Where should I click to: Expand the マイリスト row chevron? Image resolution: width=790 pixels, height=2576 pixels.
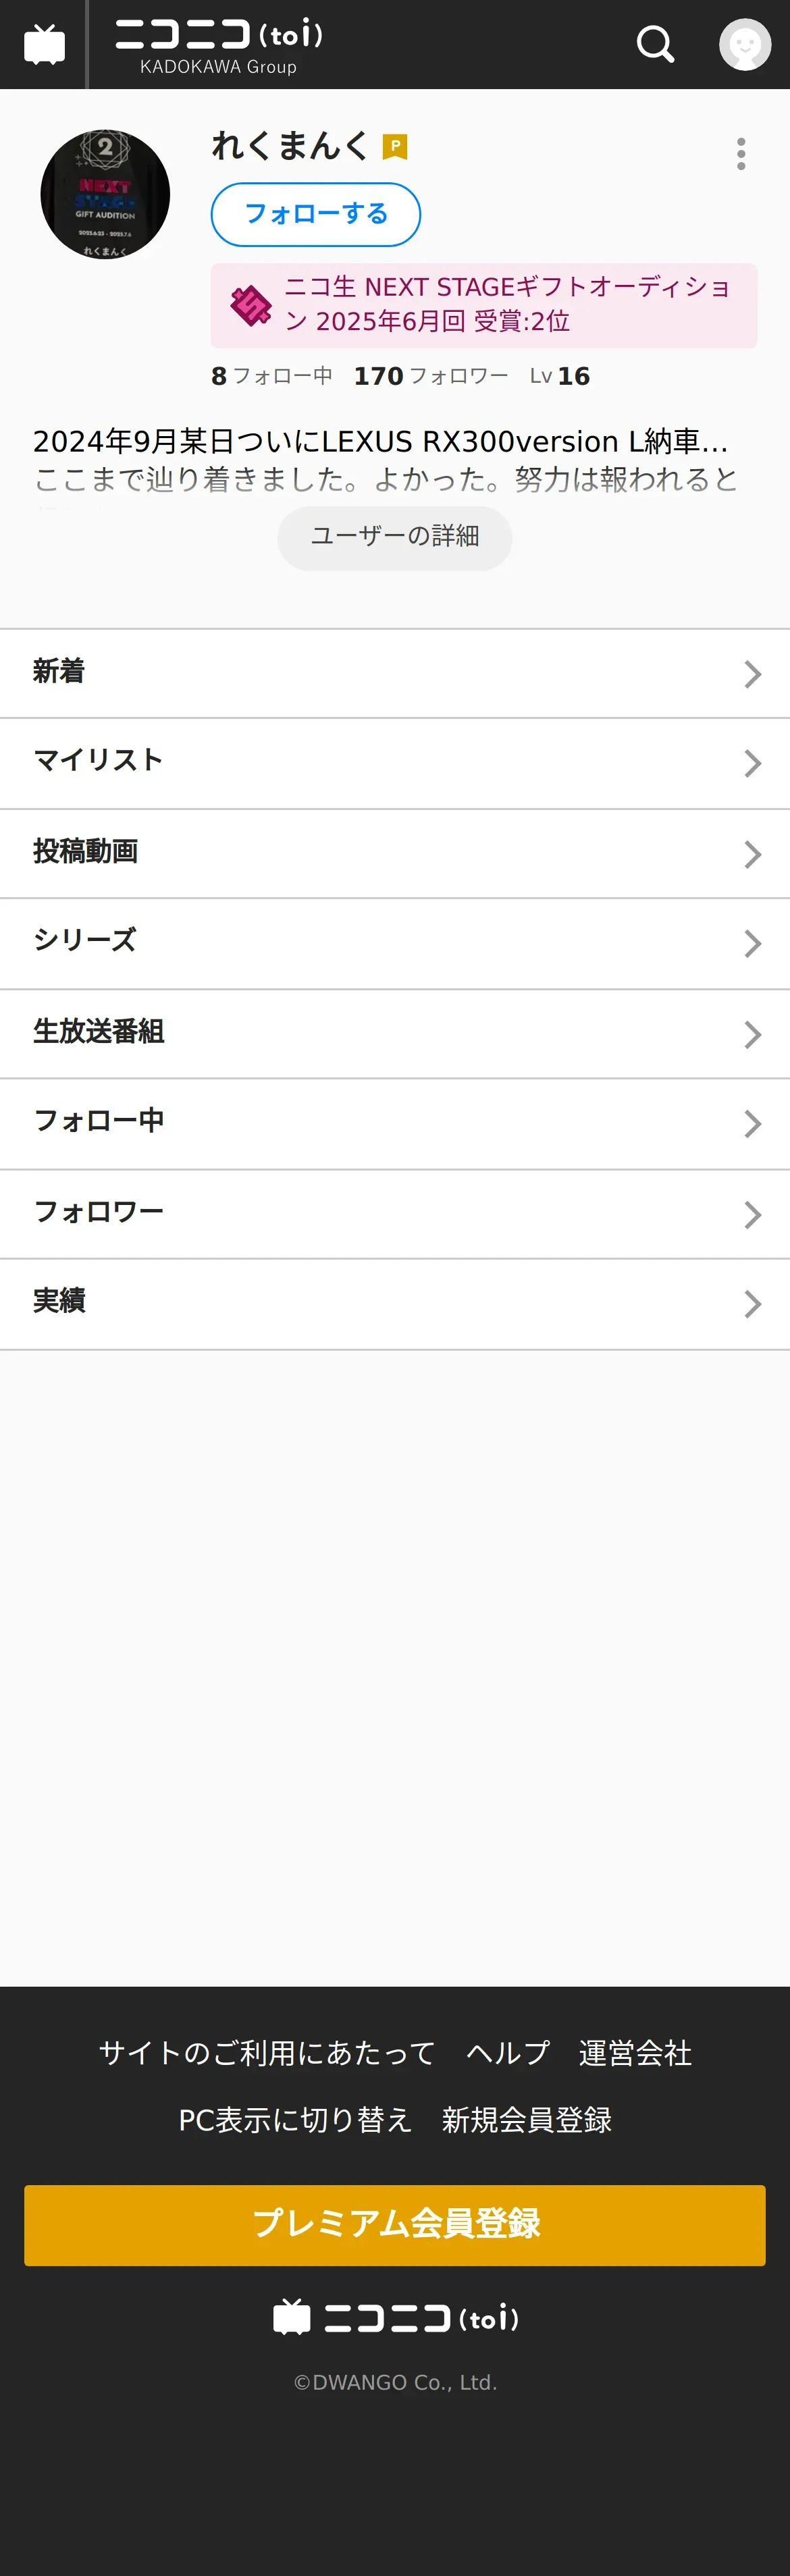tap(753, 764)
